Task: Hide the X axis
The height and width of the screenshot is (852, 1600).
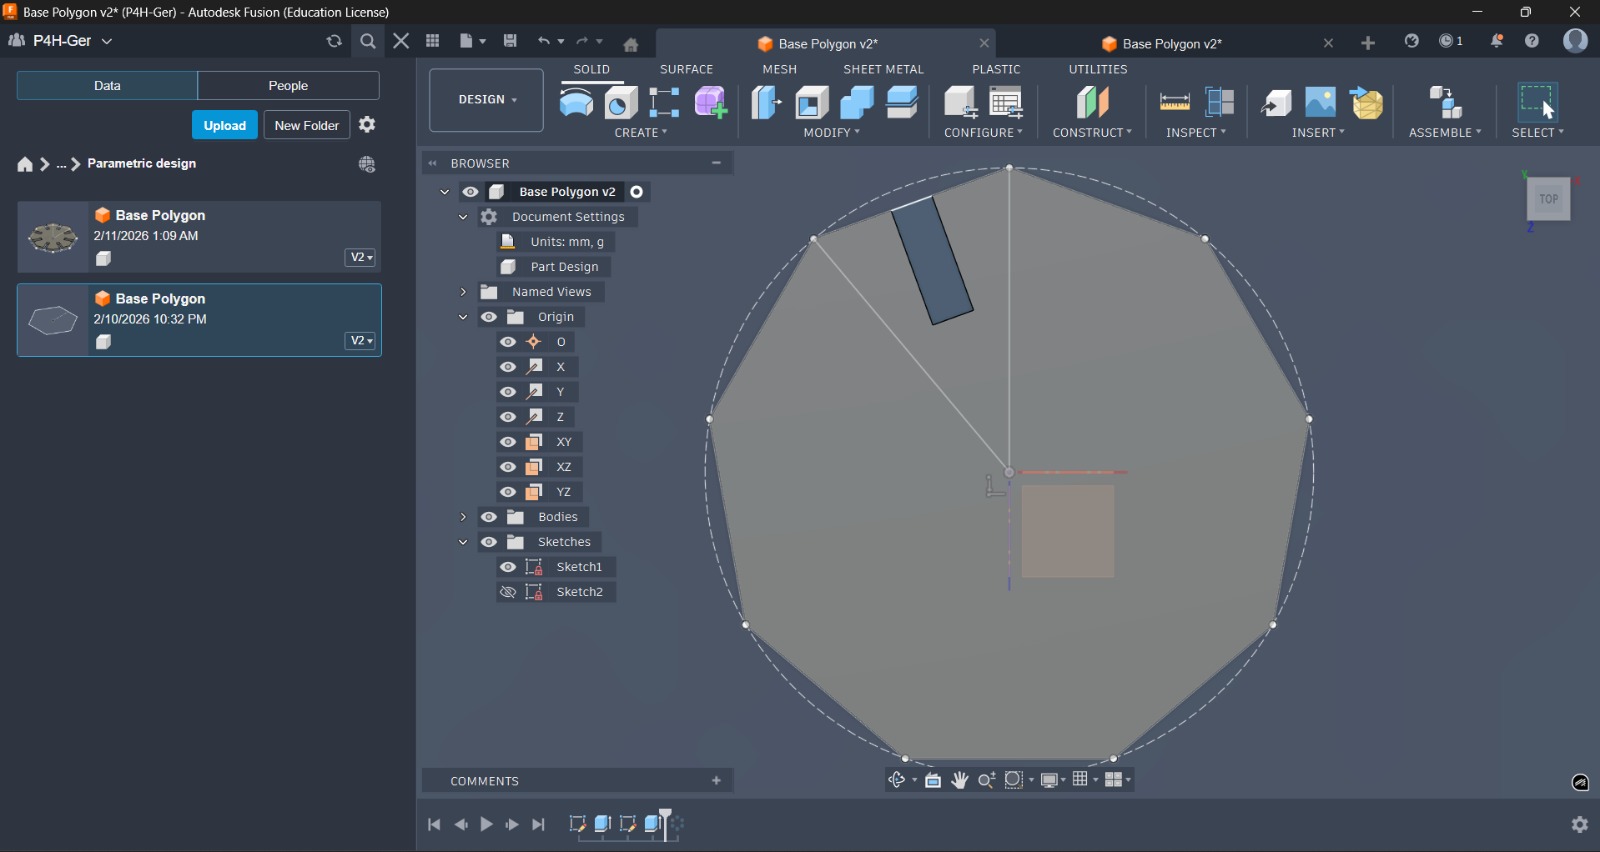Action: click(x=508, y=367)
